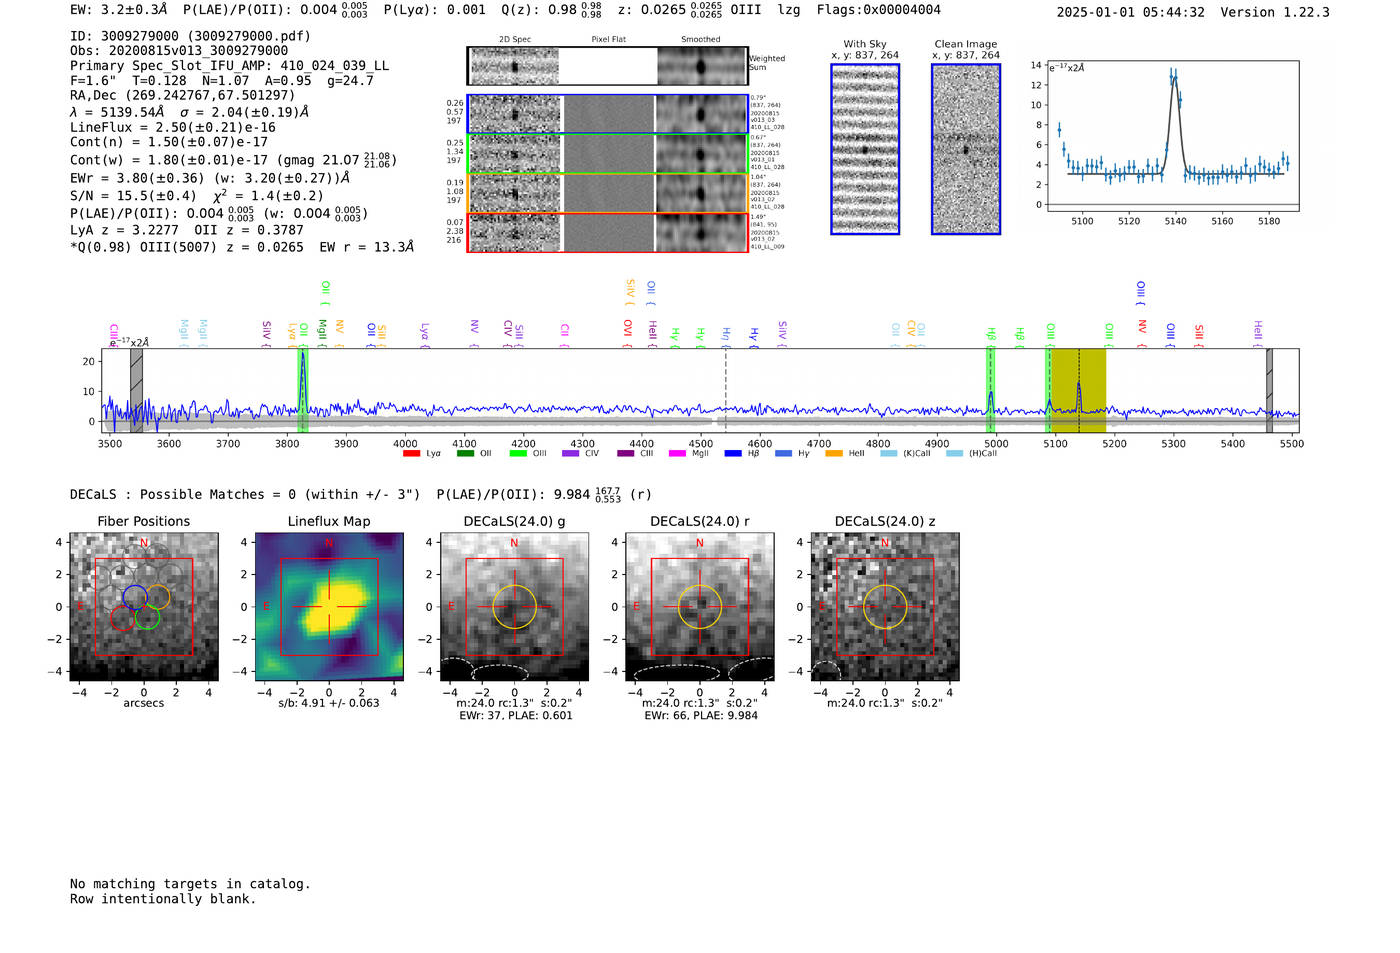Image resolution: width=1400 pixels, height=953 pixels.
Task: Click the S/N = 15.5(±0.4) value
Action: (133, 196)
